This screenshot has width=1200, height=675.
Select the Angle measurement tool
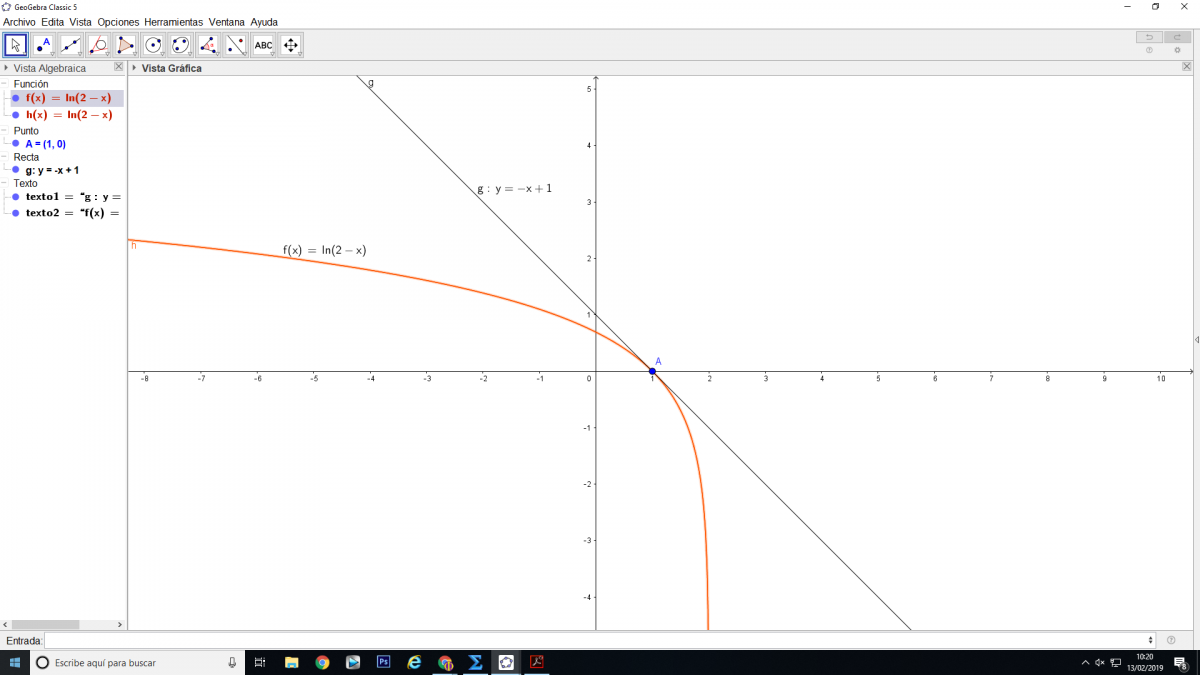208,45
